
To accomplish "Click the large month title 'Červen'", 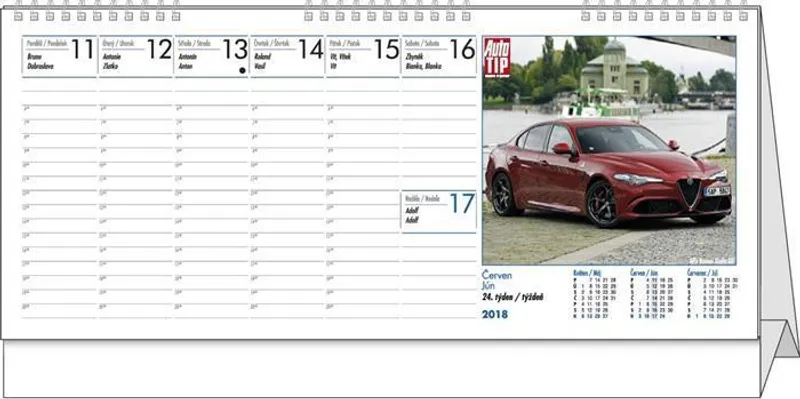I will point(497,276).
